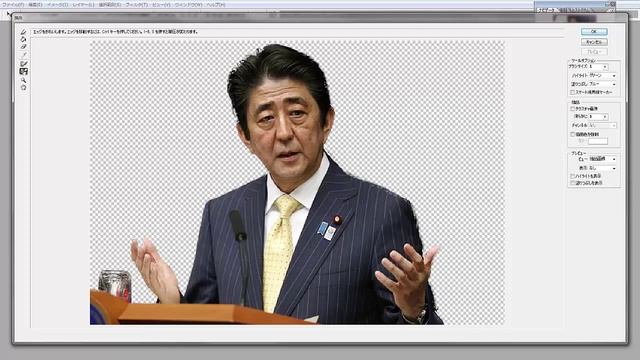Select the Eraser tool in Extract dialog
The height and width of the screenshot is (360, 640).
pos(23,47)
